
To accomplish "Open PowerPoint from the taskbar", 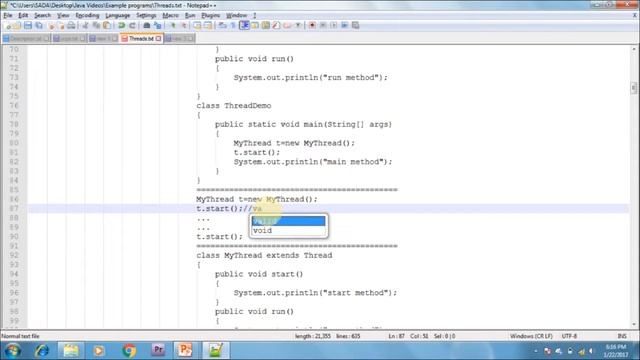I will coord(185,350).
